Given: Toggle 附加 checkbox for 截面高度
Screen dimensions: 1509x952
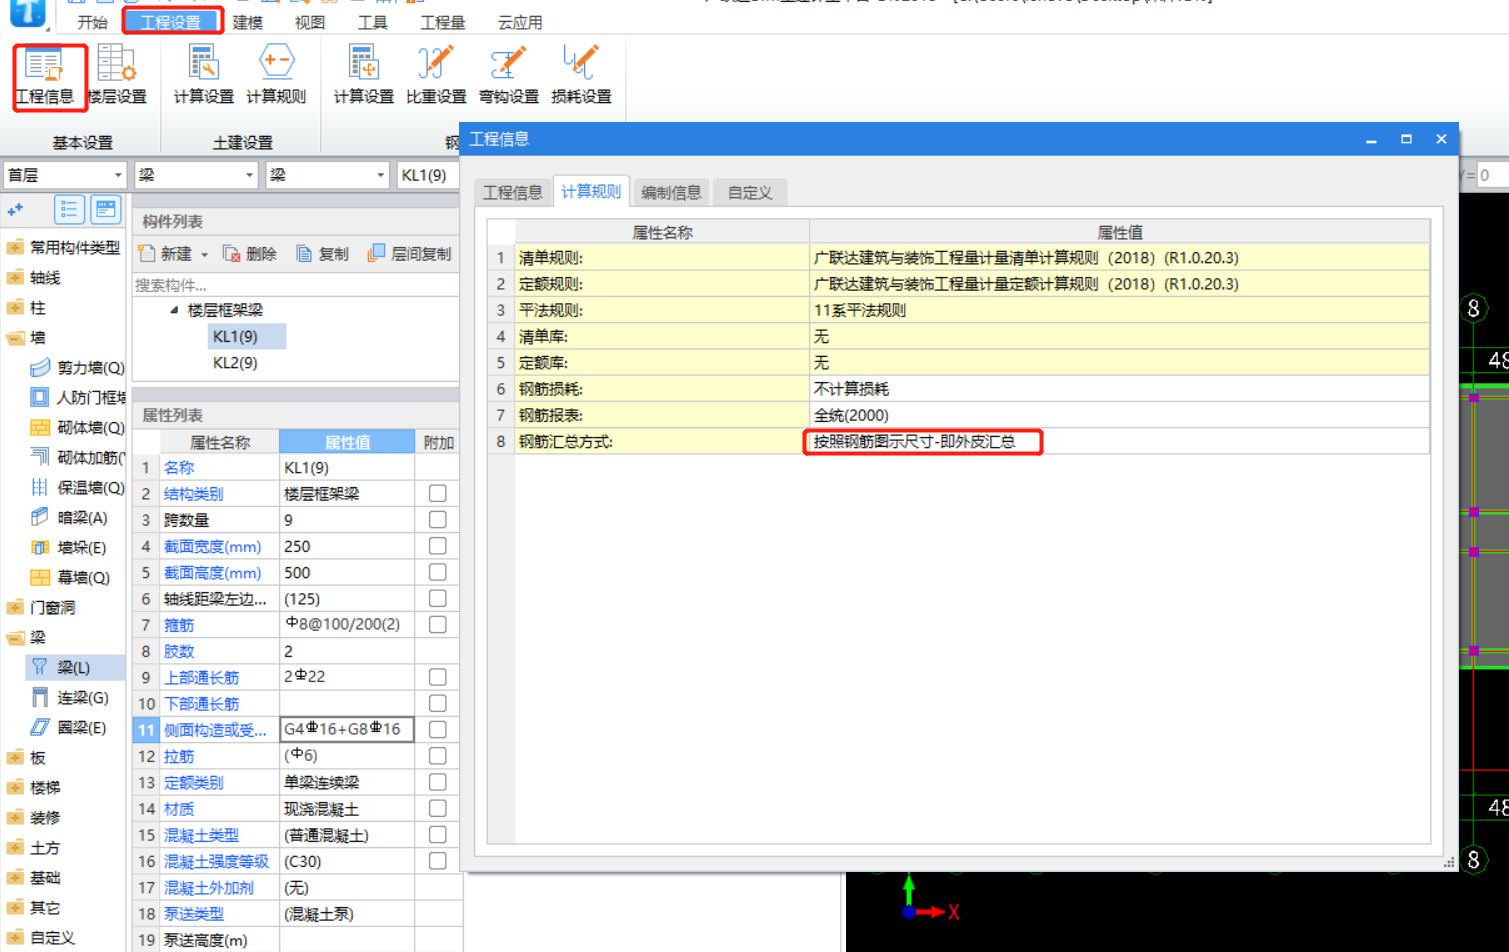Looking at the screenshot, I should point(437,572).
